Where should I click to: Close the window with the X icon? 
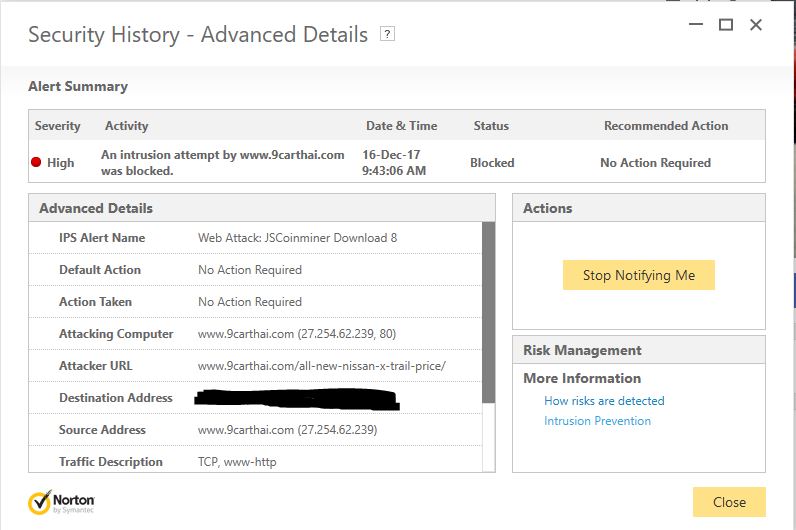pyautogui.click(x=756, y=24)
